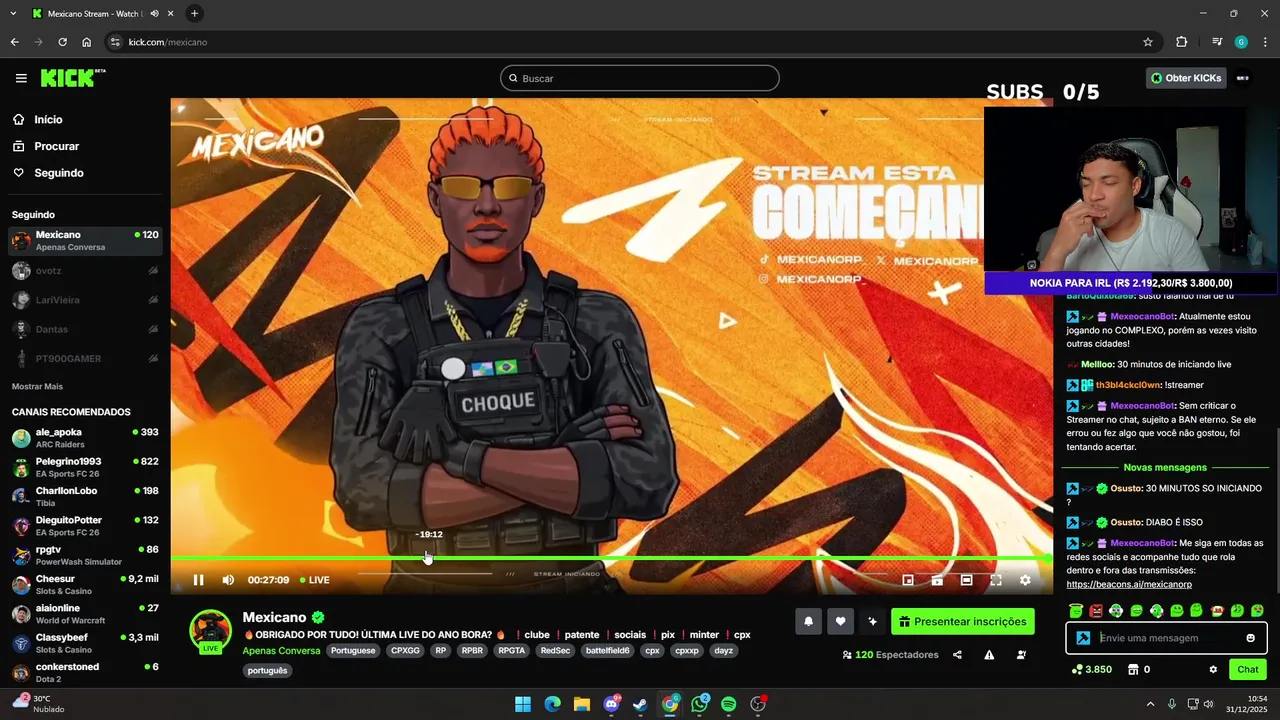Image resolution: width=1280 pixels, height=720 pixels.
Task: Open player settings gear
Action: pyautogui.click(x=1025, y=580)
